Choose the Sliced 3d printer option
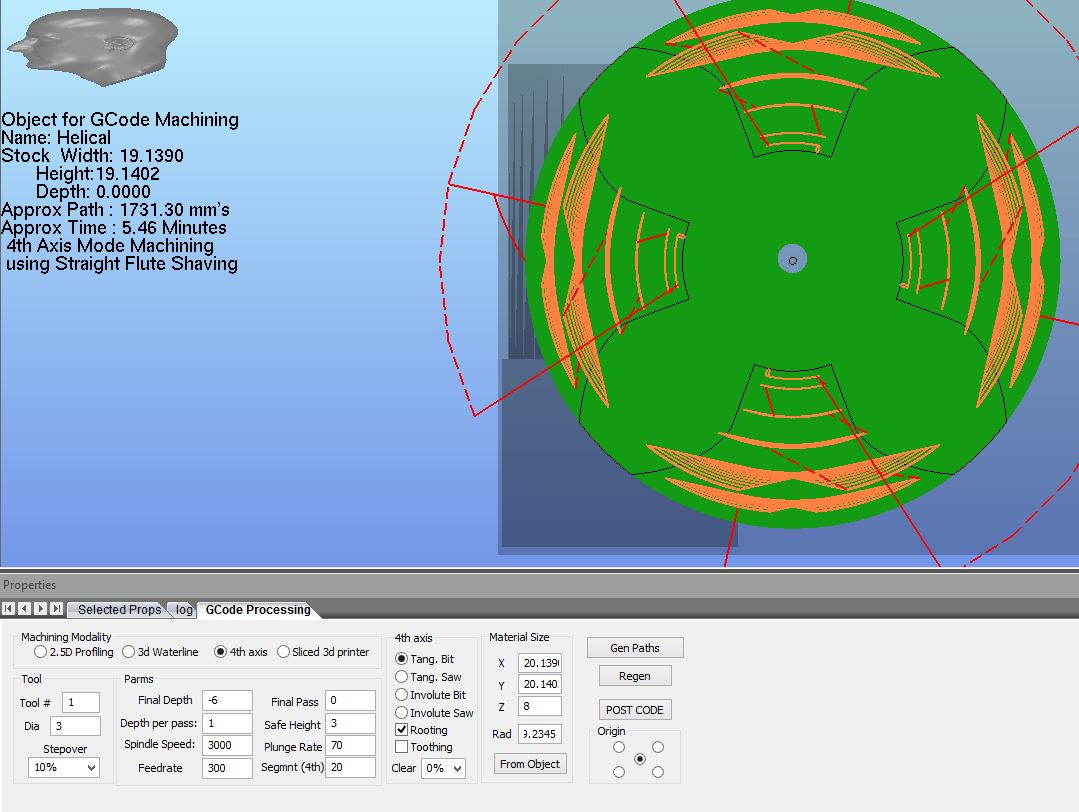This screenshot has width=1079, height=812. pos(284,652)
